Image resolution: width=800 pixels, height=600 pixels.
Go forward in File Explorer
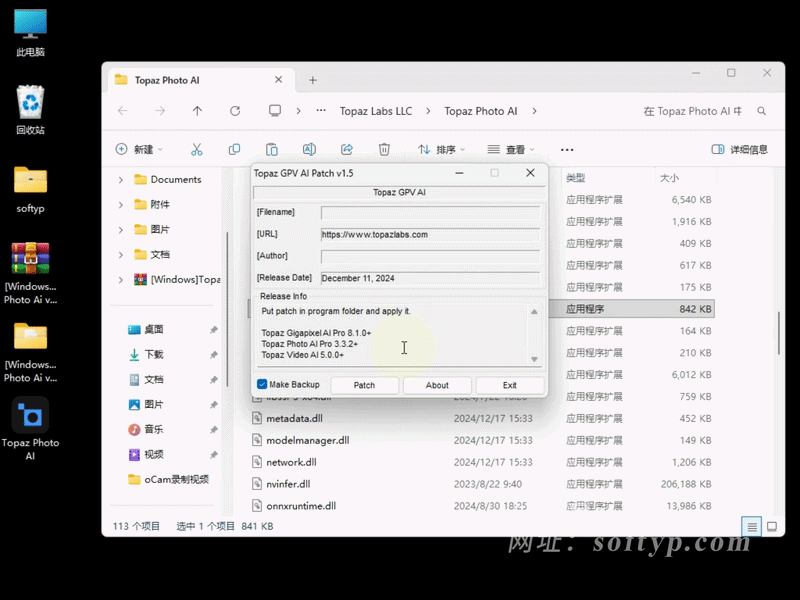click(x=160, y=111)
